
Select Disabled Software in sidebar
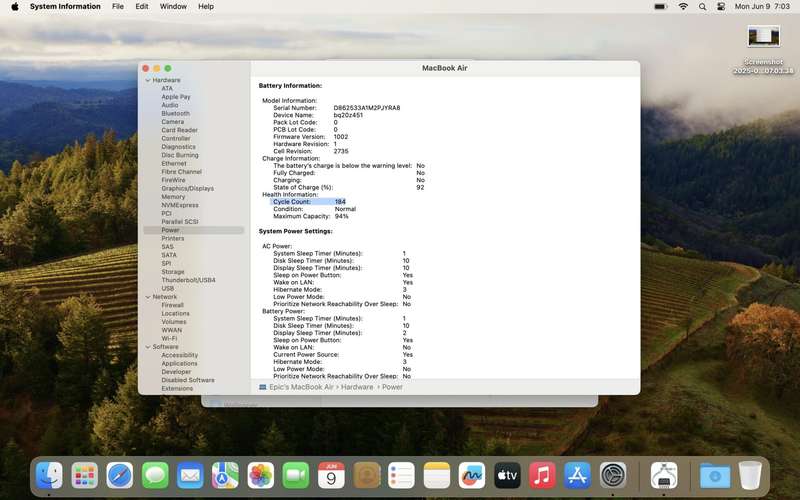click(188, 380)
